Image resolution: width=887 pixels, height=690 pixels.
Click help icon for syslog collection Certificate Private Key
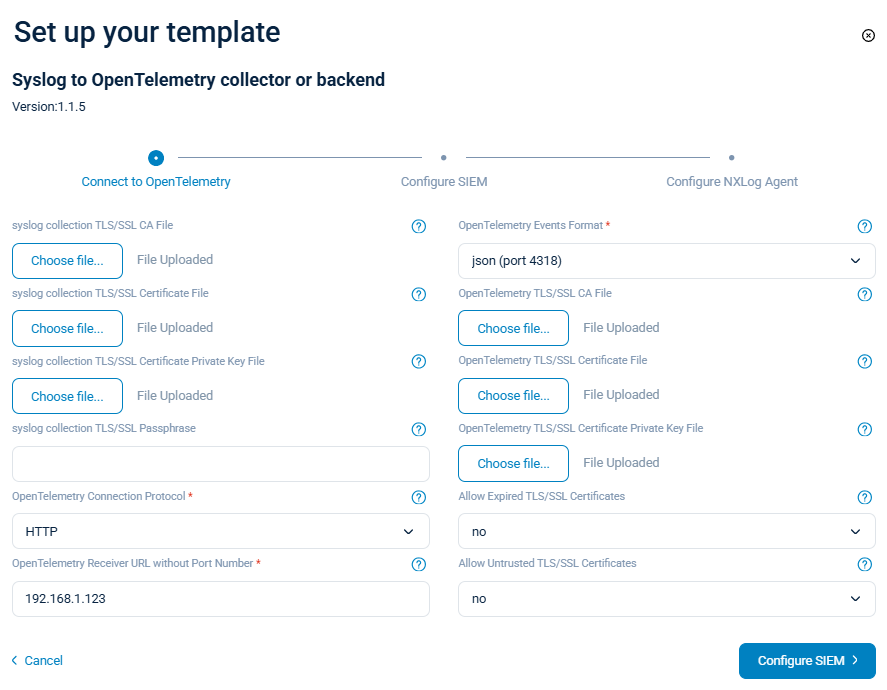click(419, 361)
